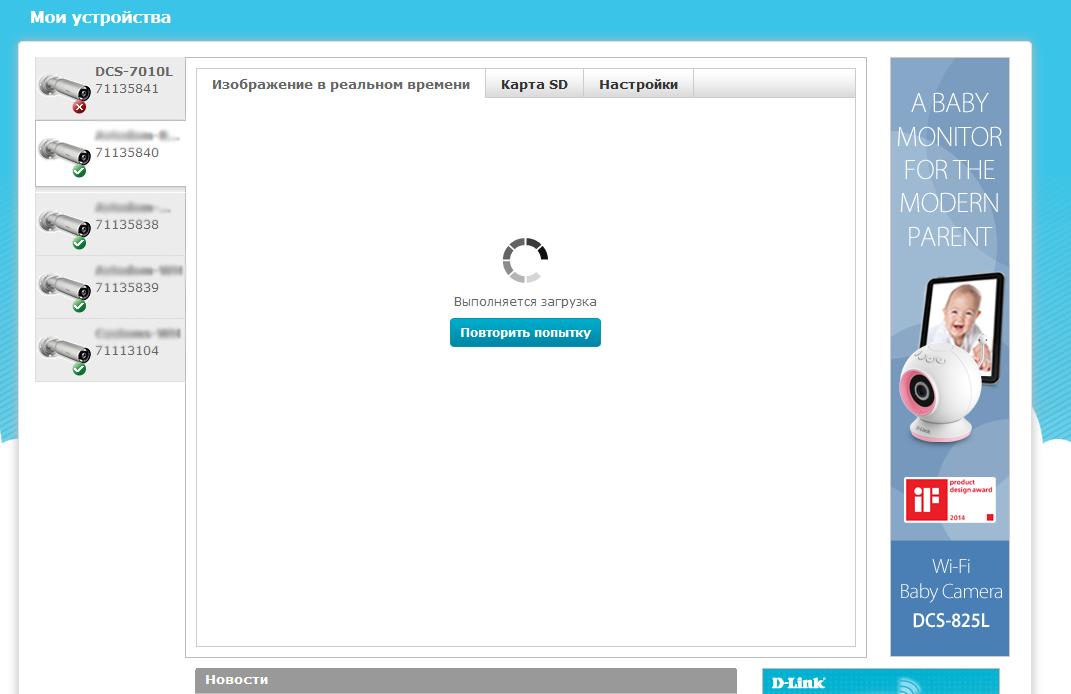Click the green online badge for 71135838
The width and height of the screenshot is (1071, 694).
point(80,243)
